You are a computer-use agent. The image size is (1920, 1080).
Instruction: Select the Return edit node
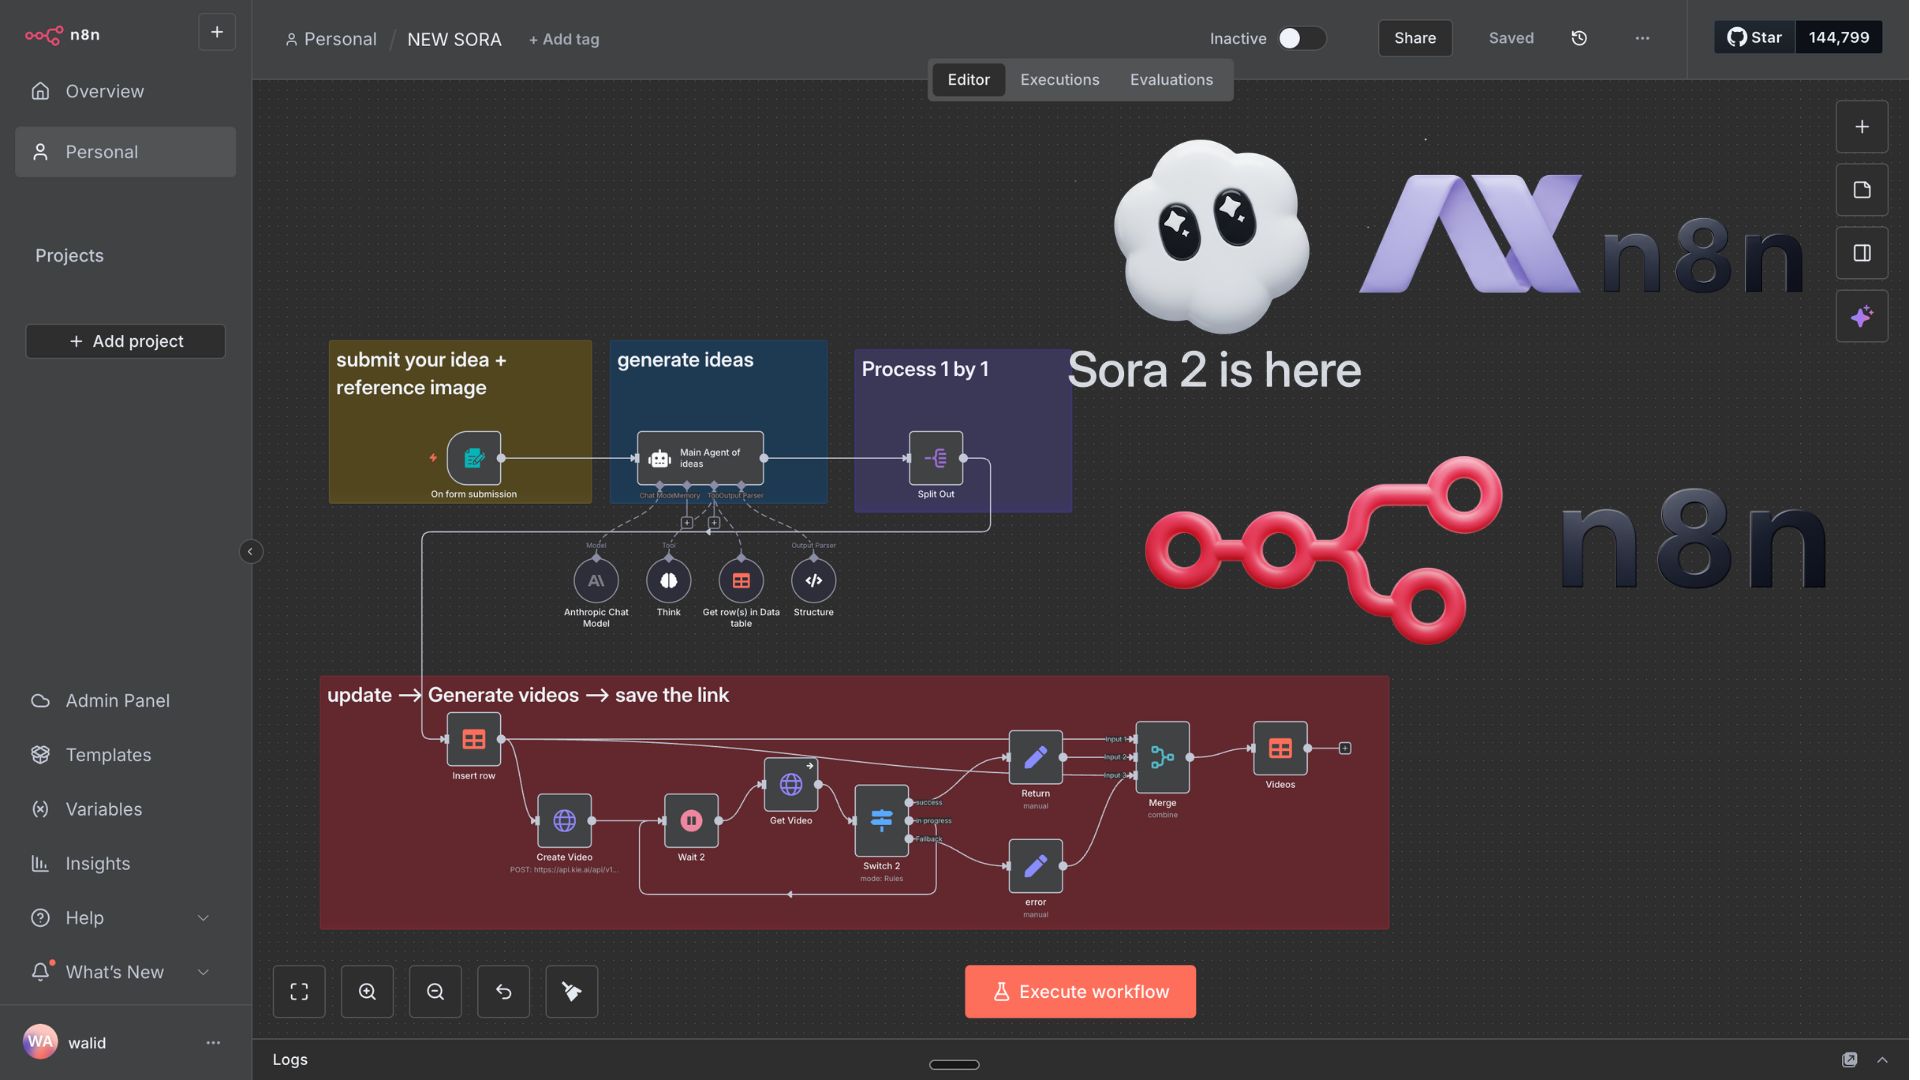[x=1035, y=758]
